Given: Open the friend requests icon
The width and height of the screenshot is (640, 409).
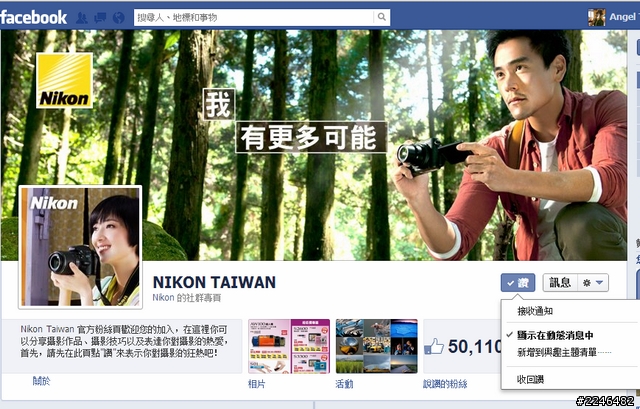Looking at the screenshot, I should click(x=82, y=18).
